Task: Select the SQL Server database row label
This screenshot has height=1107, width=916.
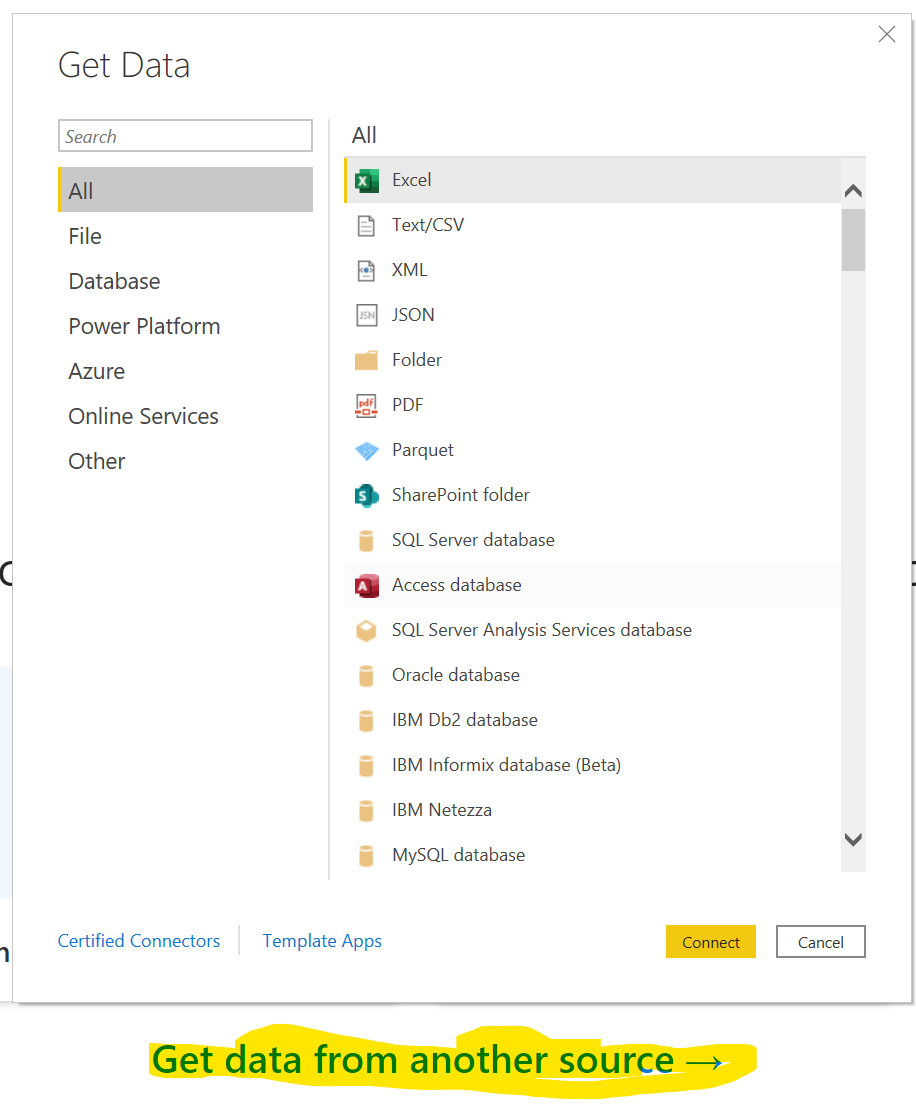Action: pos(473,540)
